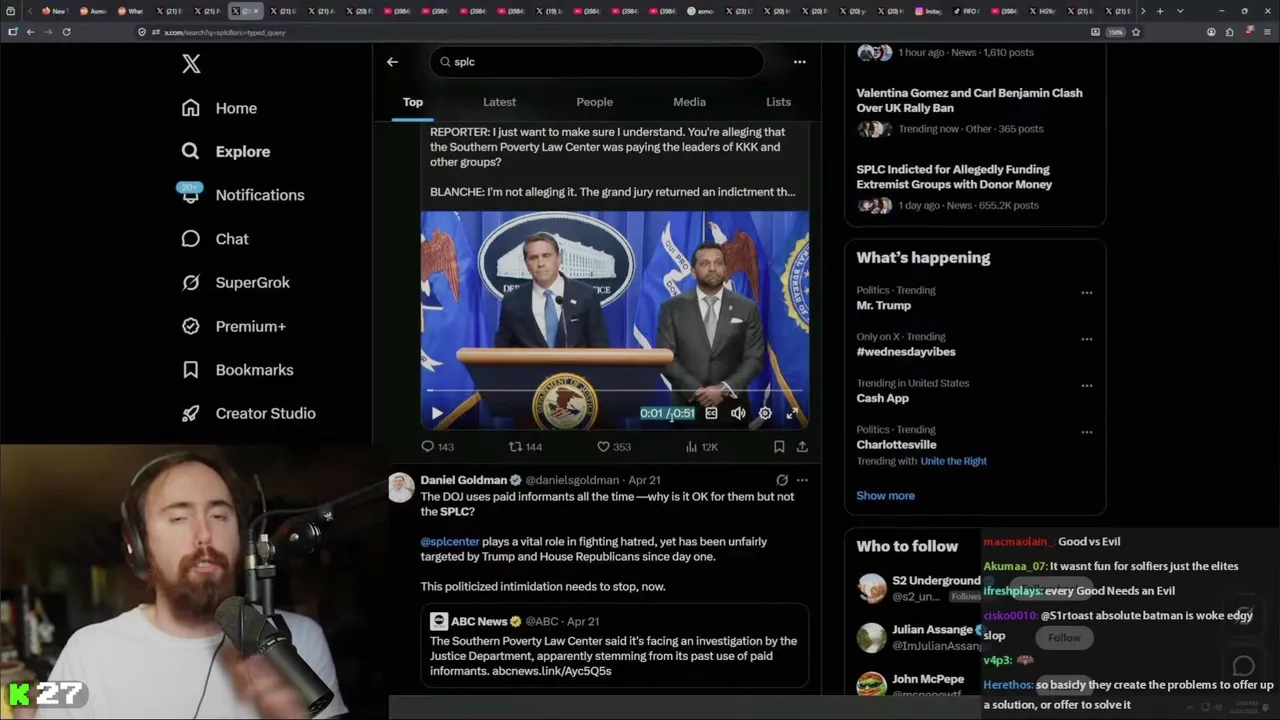This screenshot has height=720, width=1280.
Task: Open more options on Goldman post
Action: [x=802, y=480]
